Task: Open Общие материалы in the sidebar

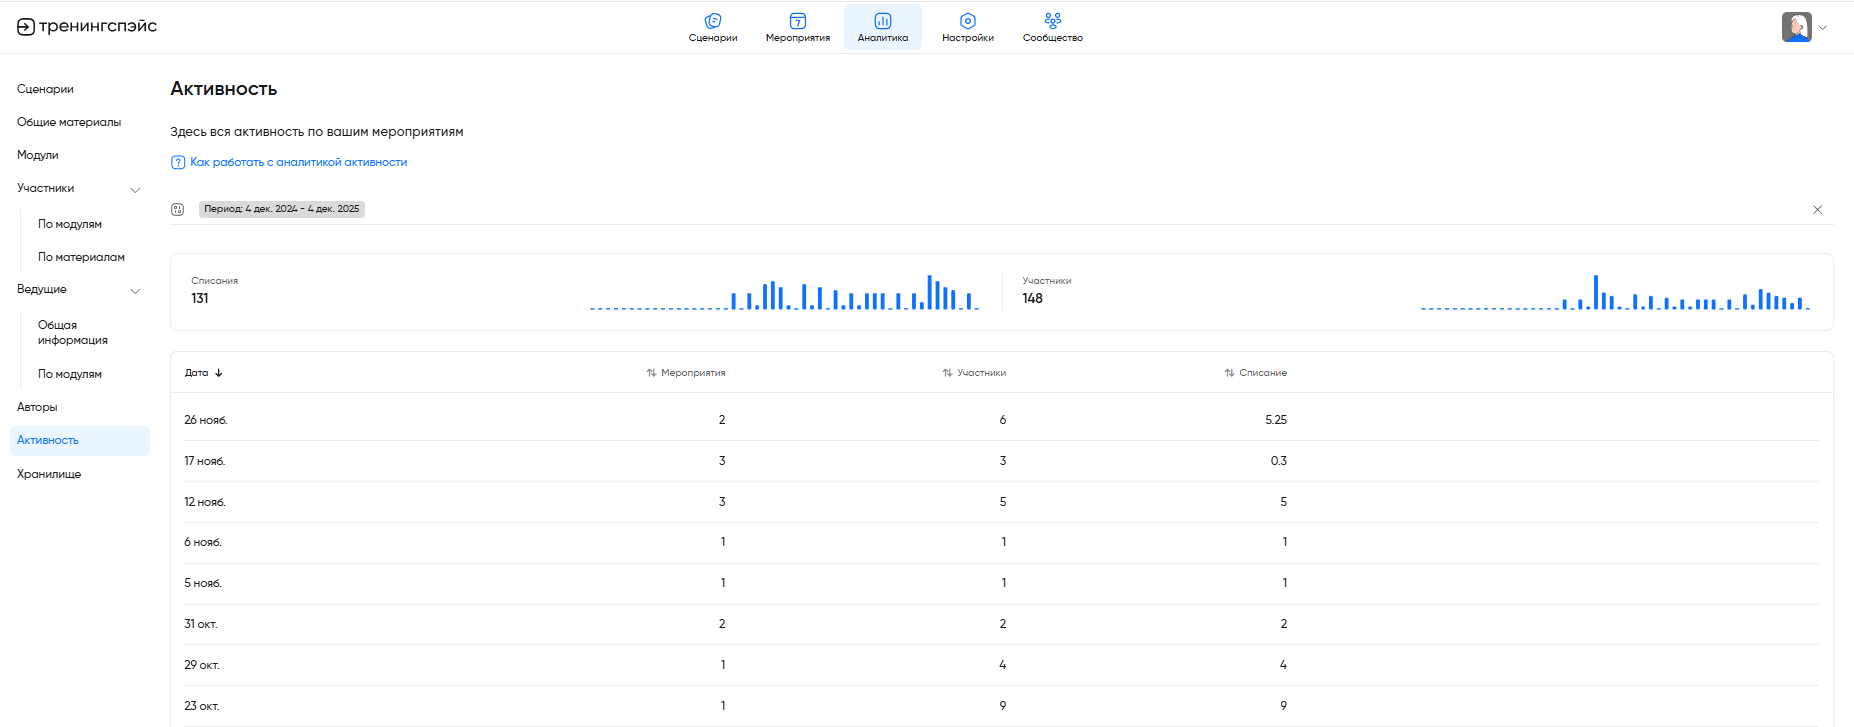Action: 69,122
